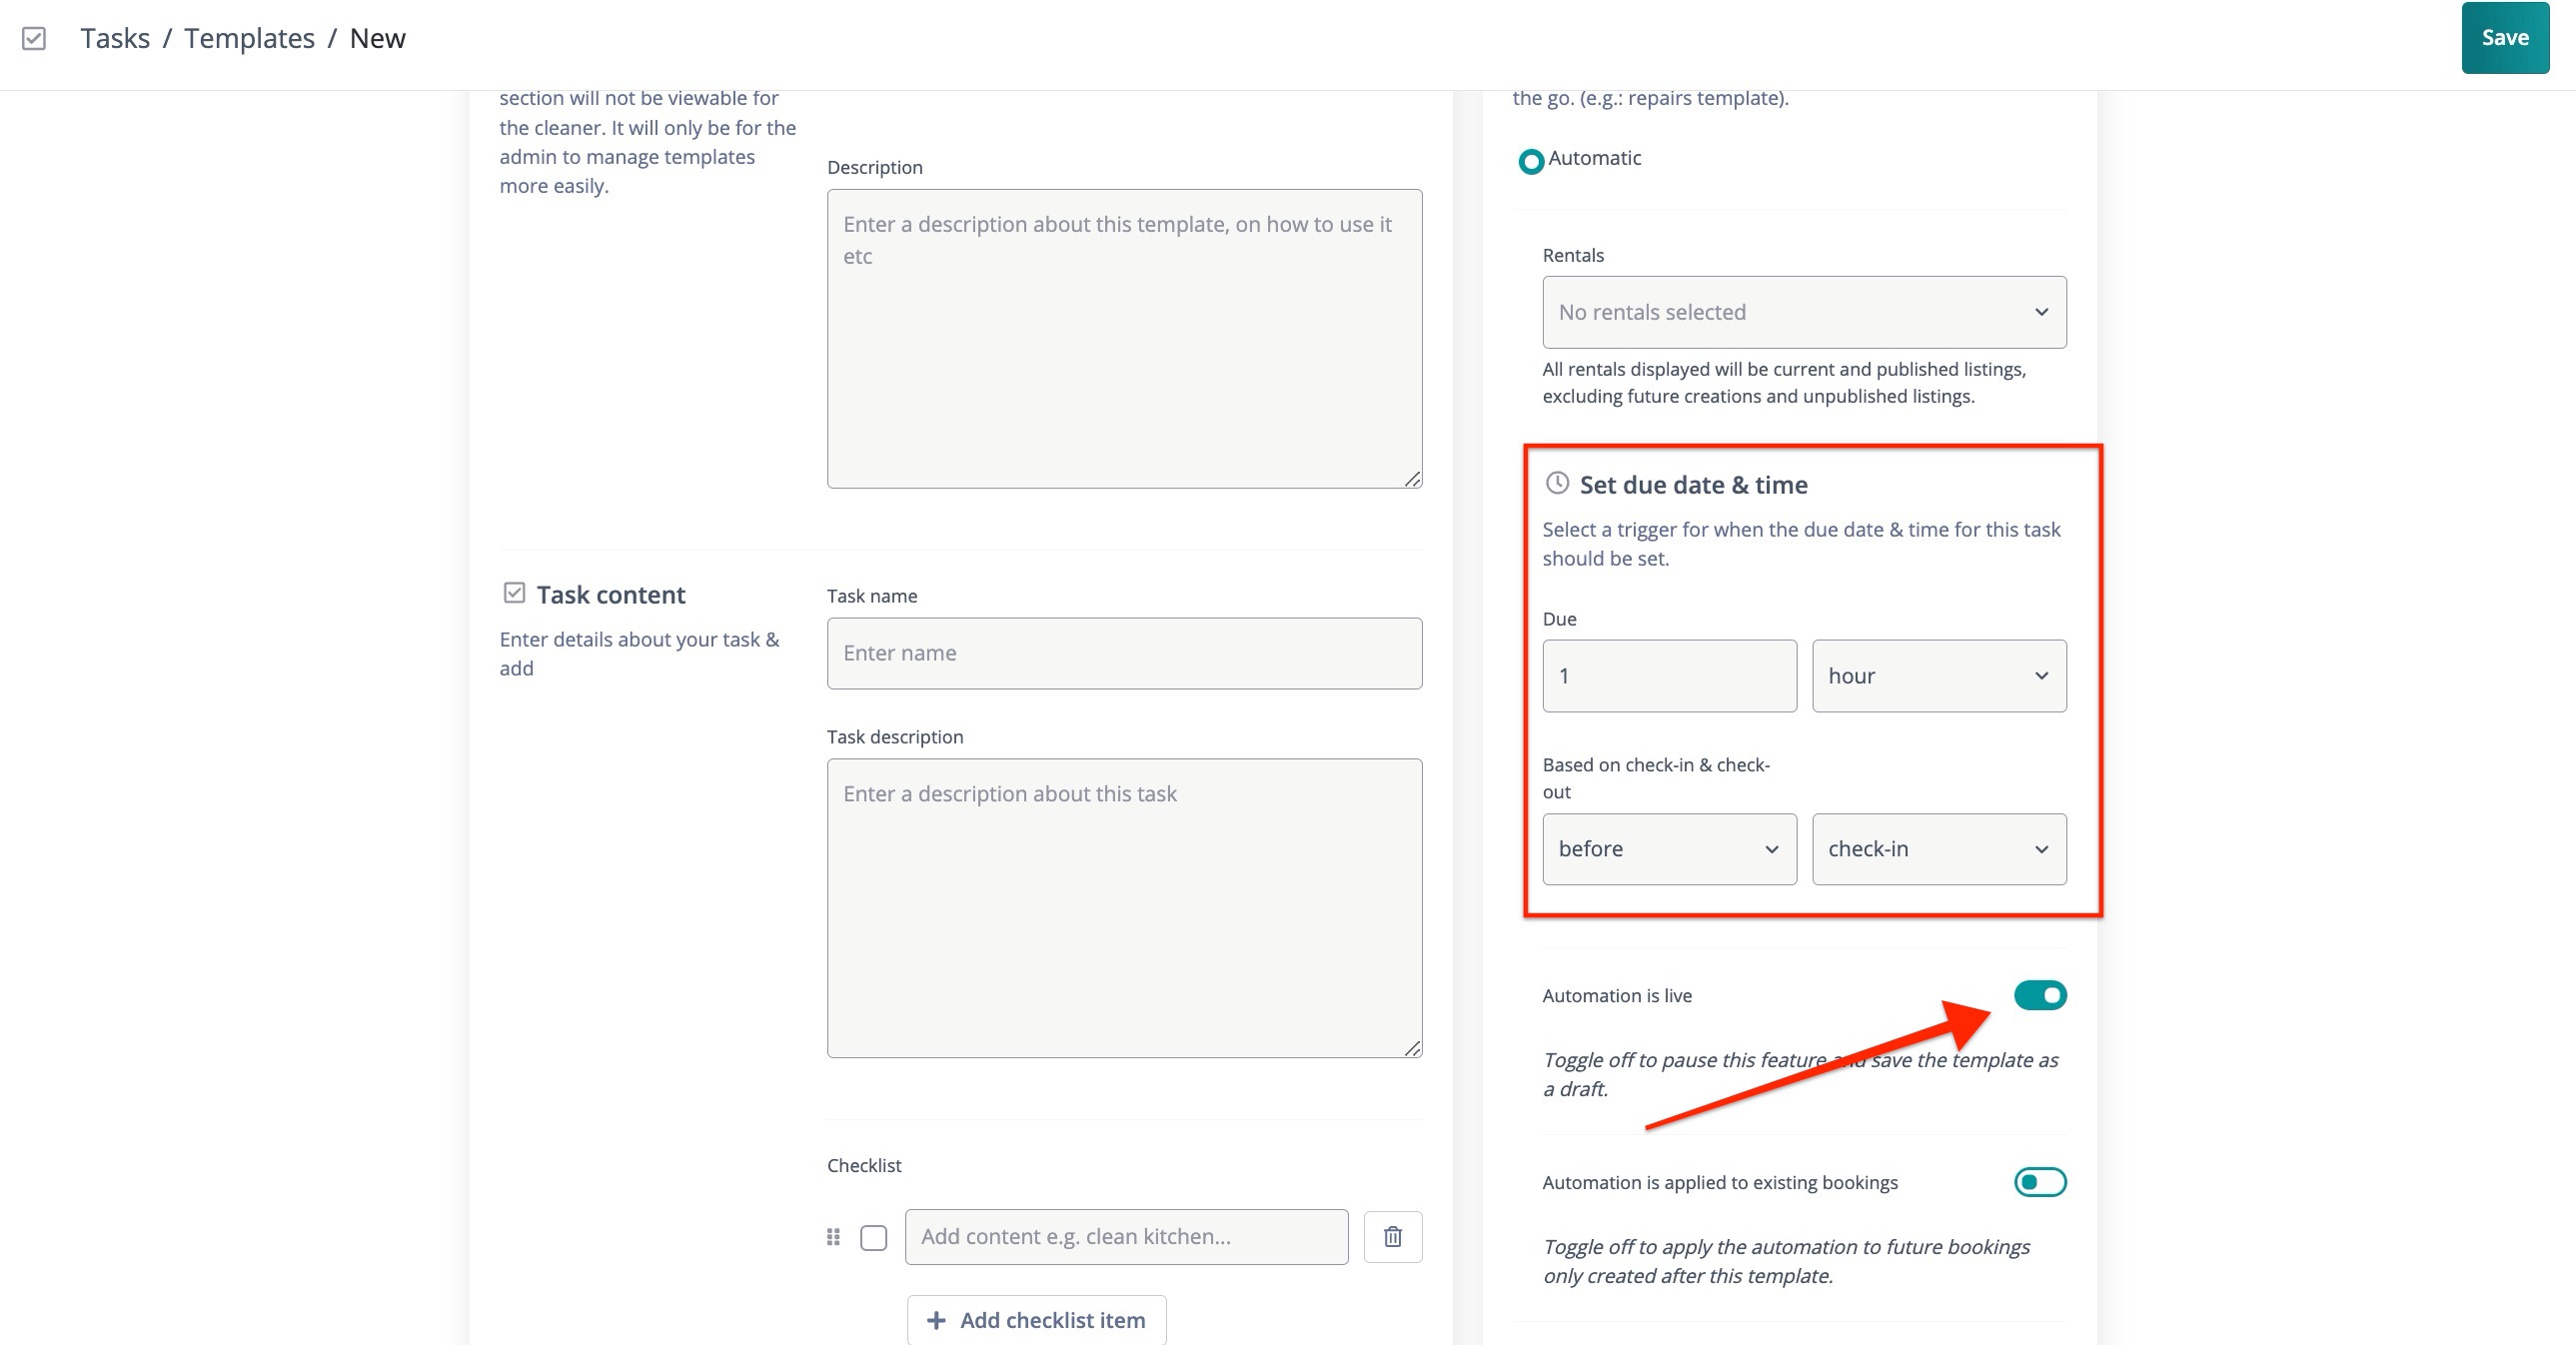Select the Automatic radio option
This screenshot has height=1345, width=2576.
click(1531, 160)
